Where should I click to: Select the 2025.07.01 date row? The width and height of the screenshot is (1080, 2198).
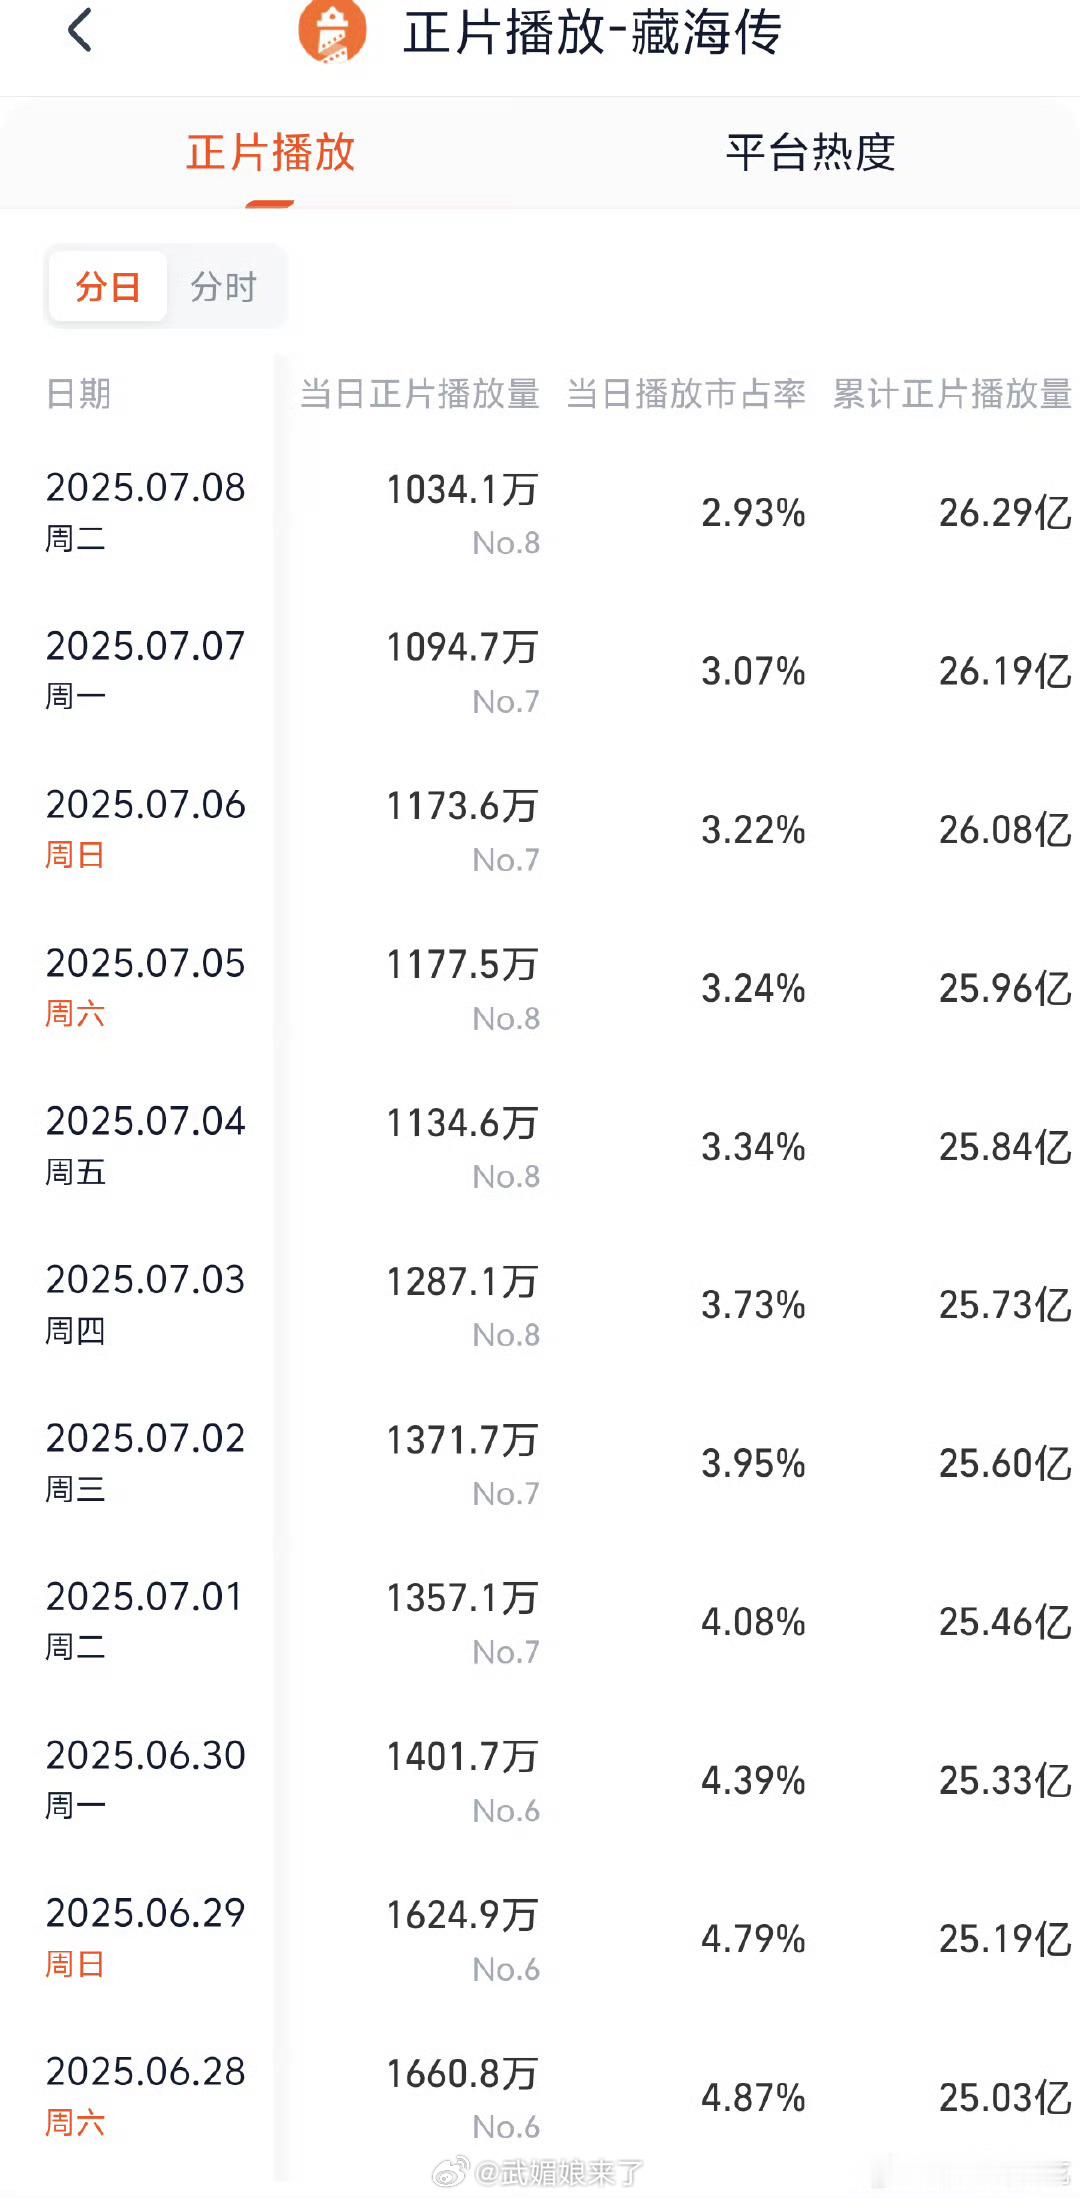coord(540,1621)
